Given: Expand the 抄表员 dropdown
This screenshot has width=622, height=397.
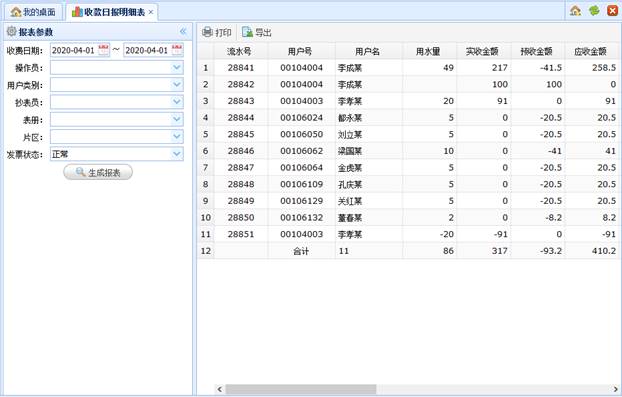Looking at the screenshot, I should 177,102.
